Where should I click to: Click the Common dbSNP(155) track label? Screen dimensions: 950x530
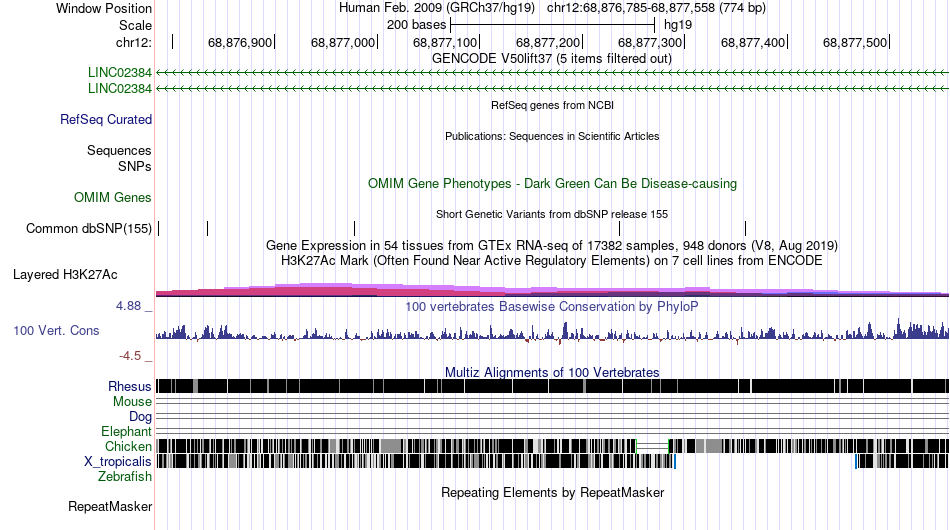click(x=89, y=228)
